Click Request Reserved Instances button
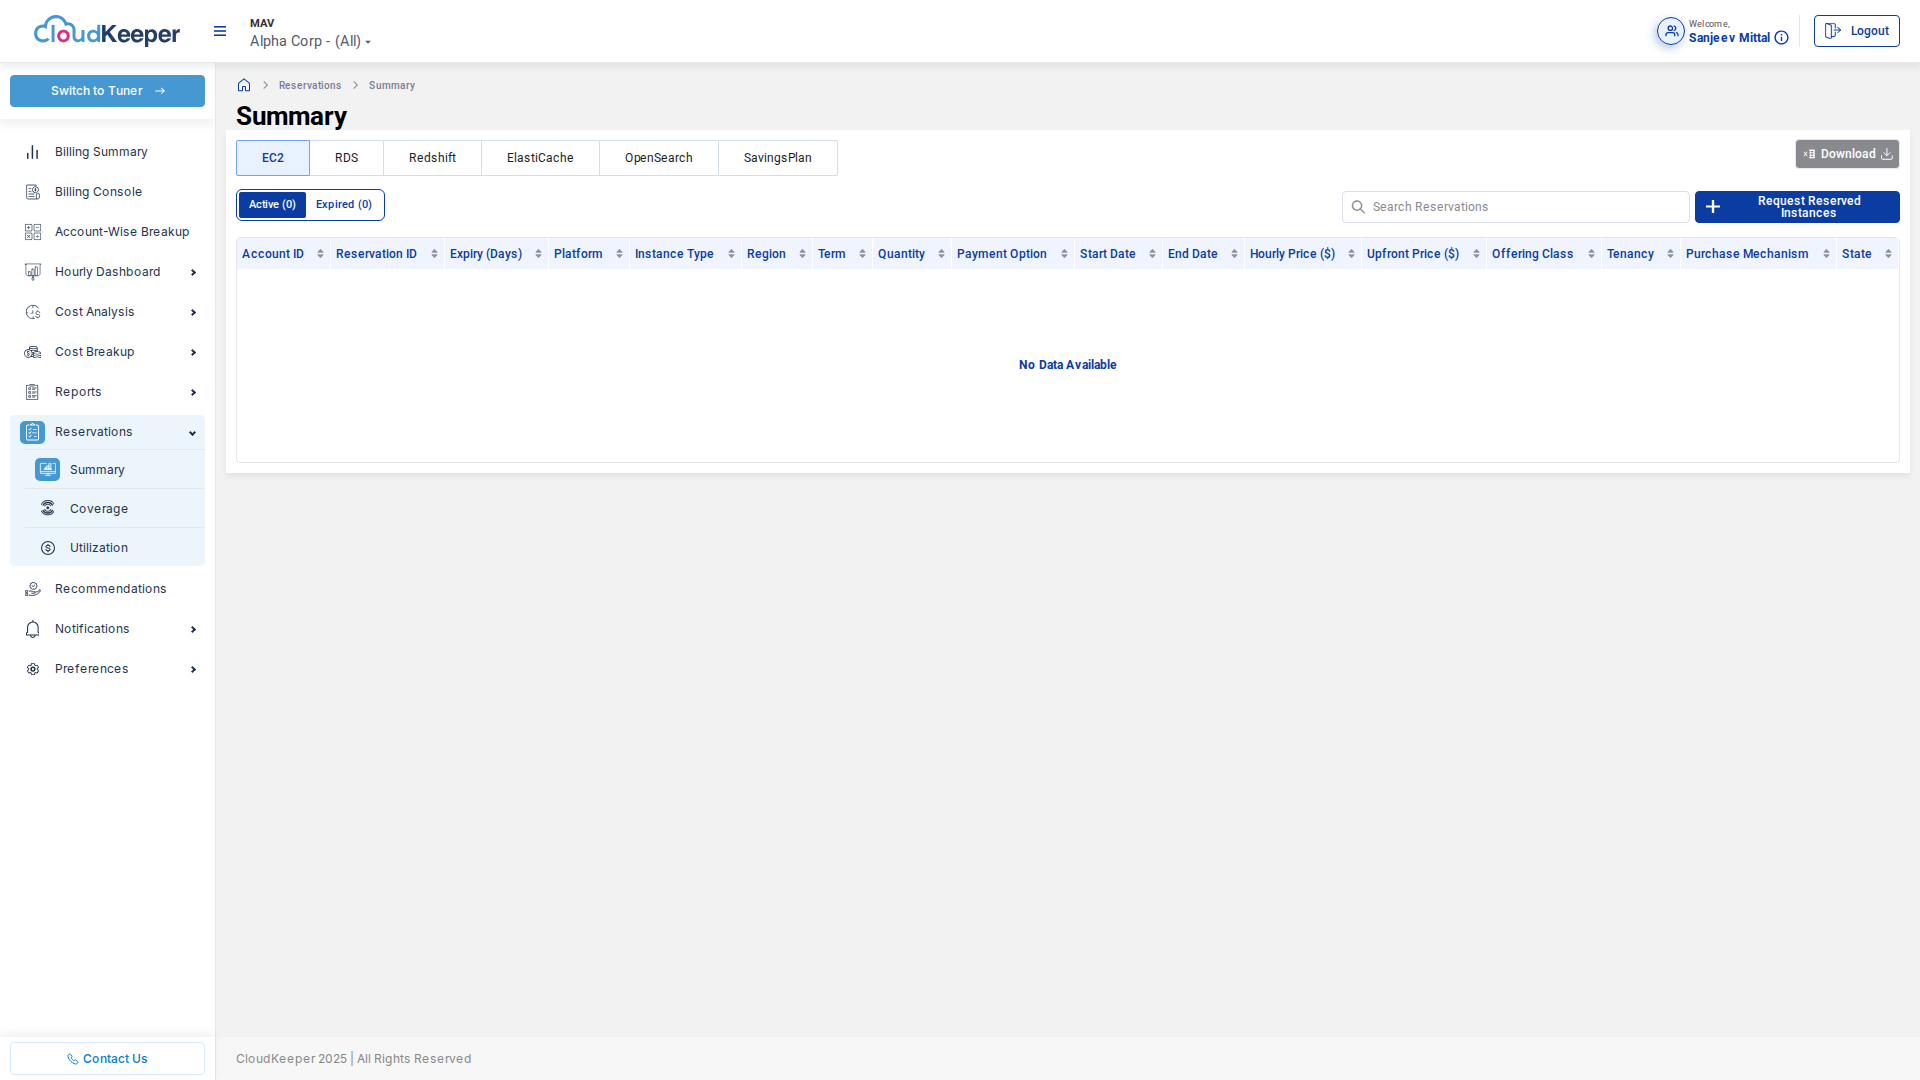The width and height of the screenshot is (1920, 1080). pos(1796,207)
